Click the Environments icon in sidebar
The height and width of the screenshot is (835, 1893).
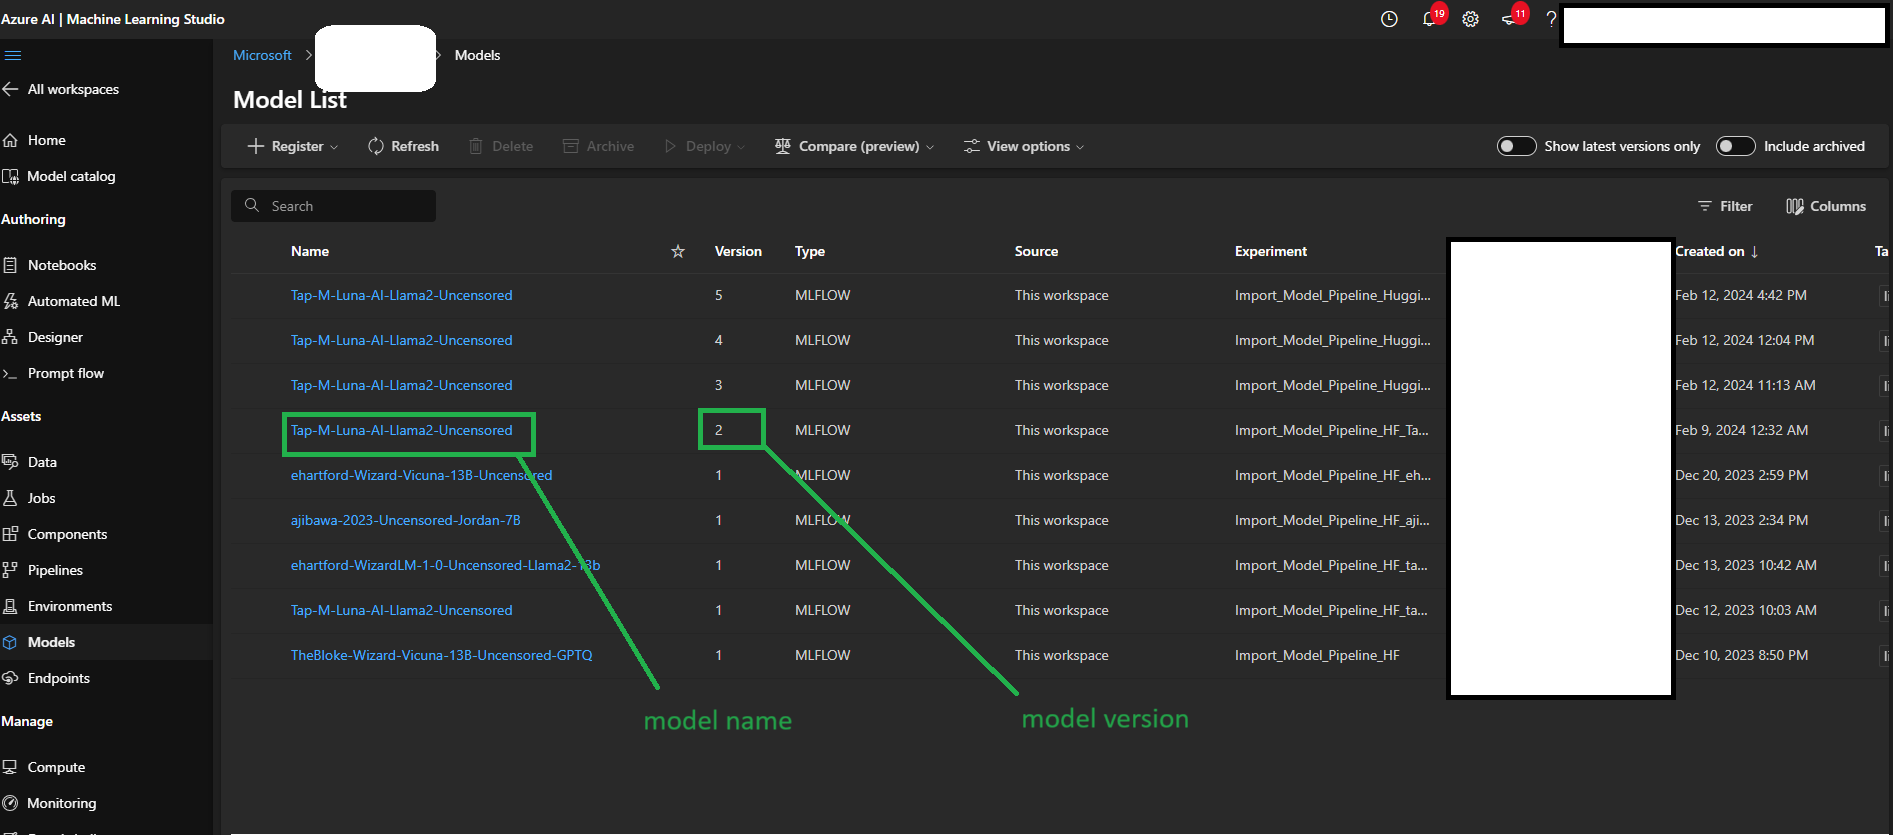click(10, 606)
